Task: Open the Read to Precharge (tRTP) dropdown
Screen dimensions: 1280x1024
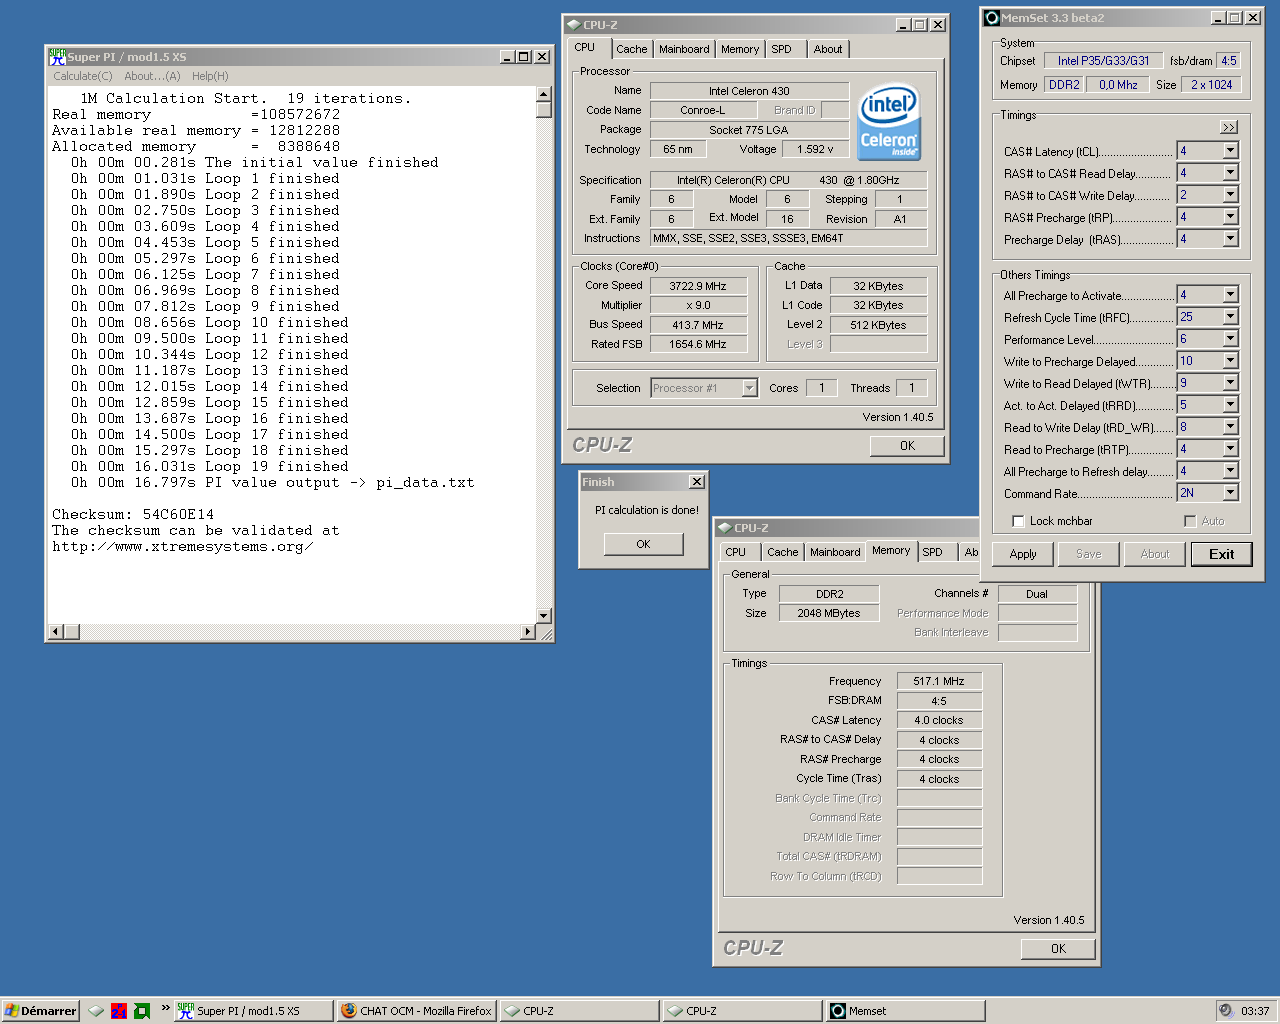Action: coord(1230,449)
